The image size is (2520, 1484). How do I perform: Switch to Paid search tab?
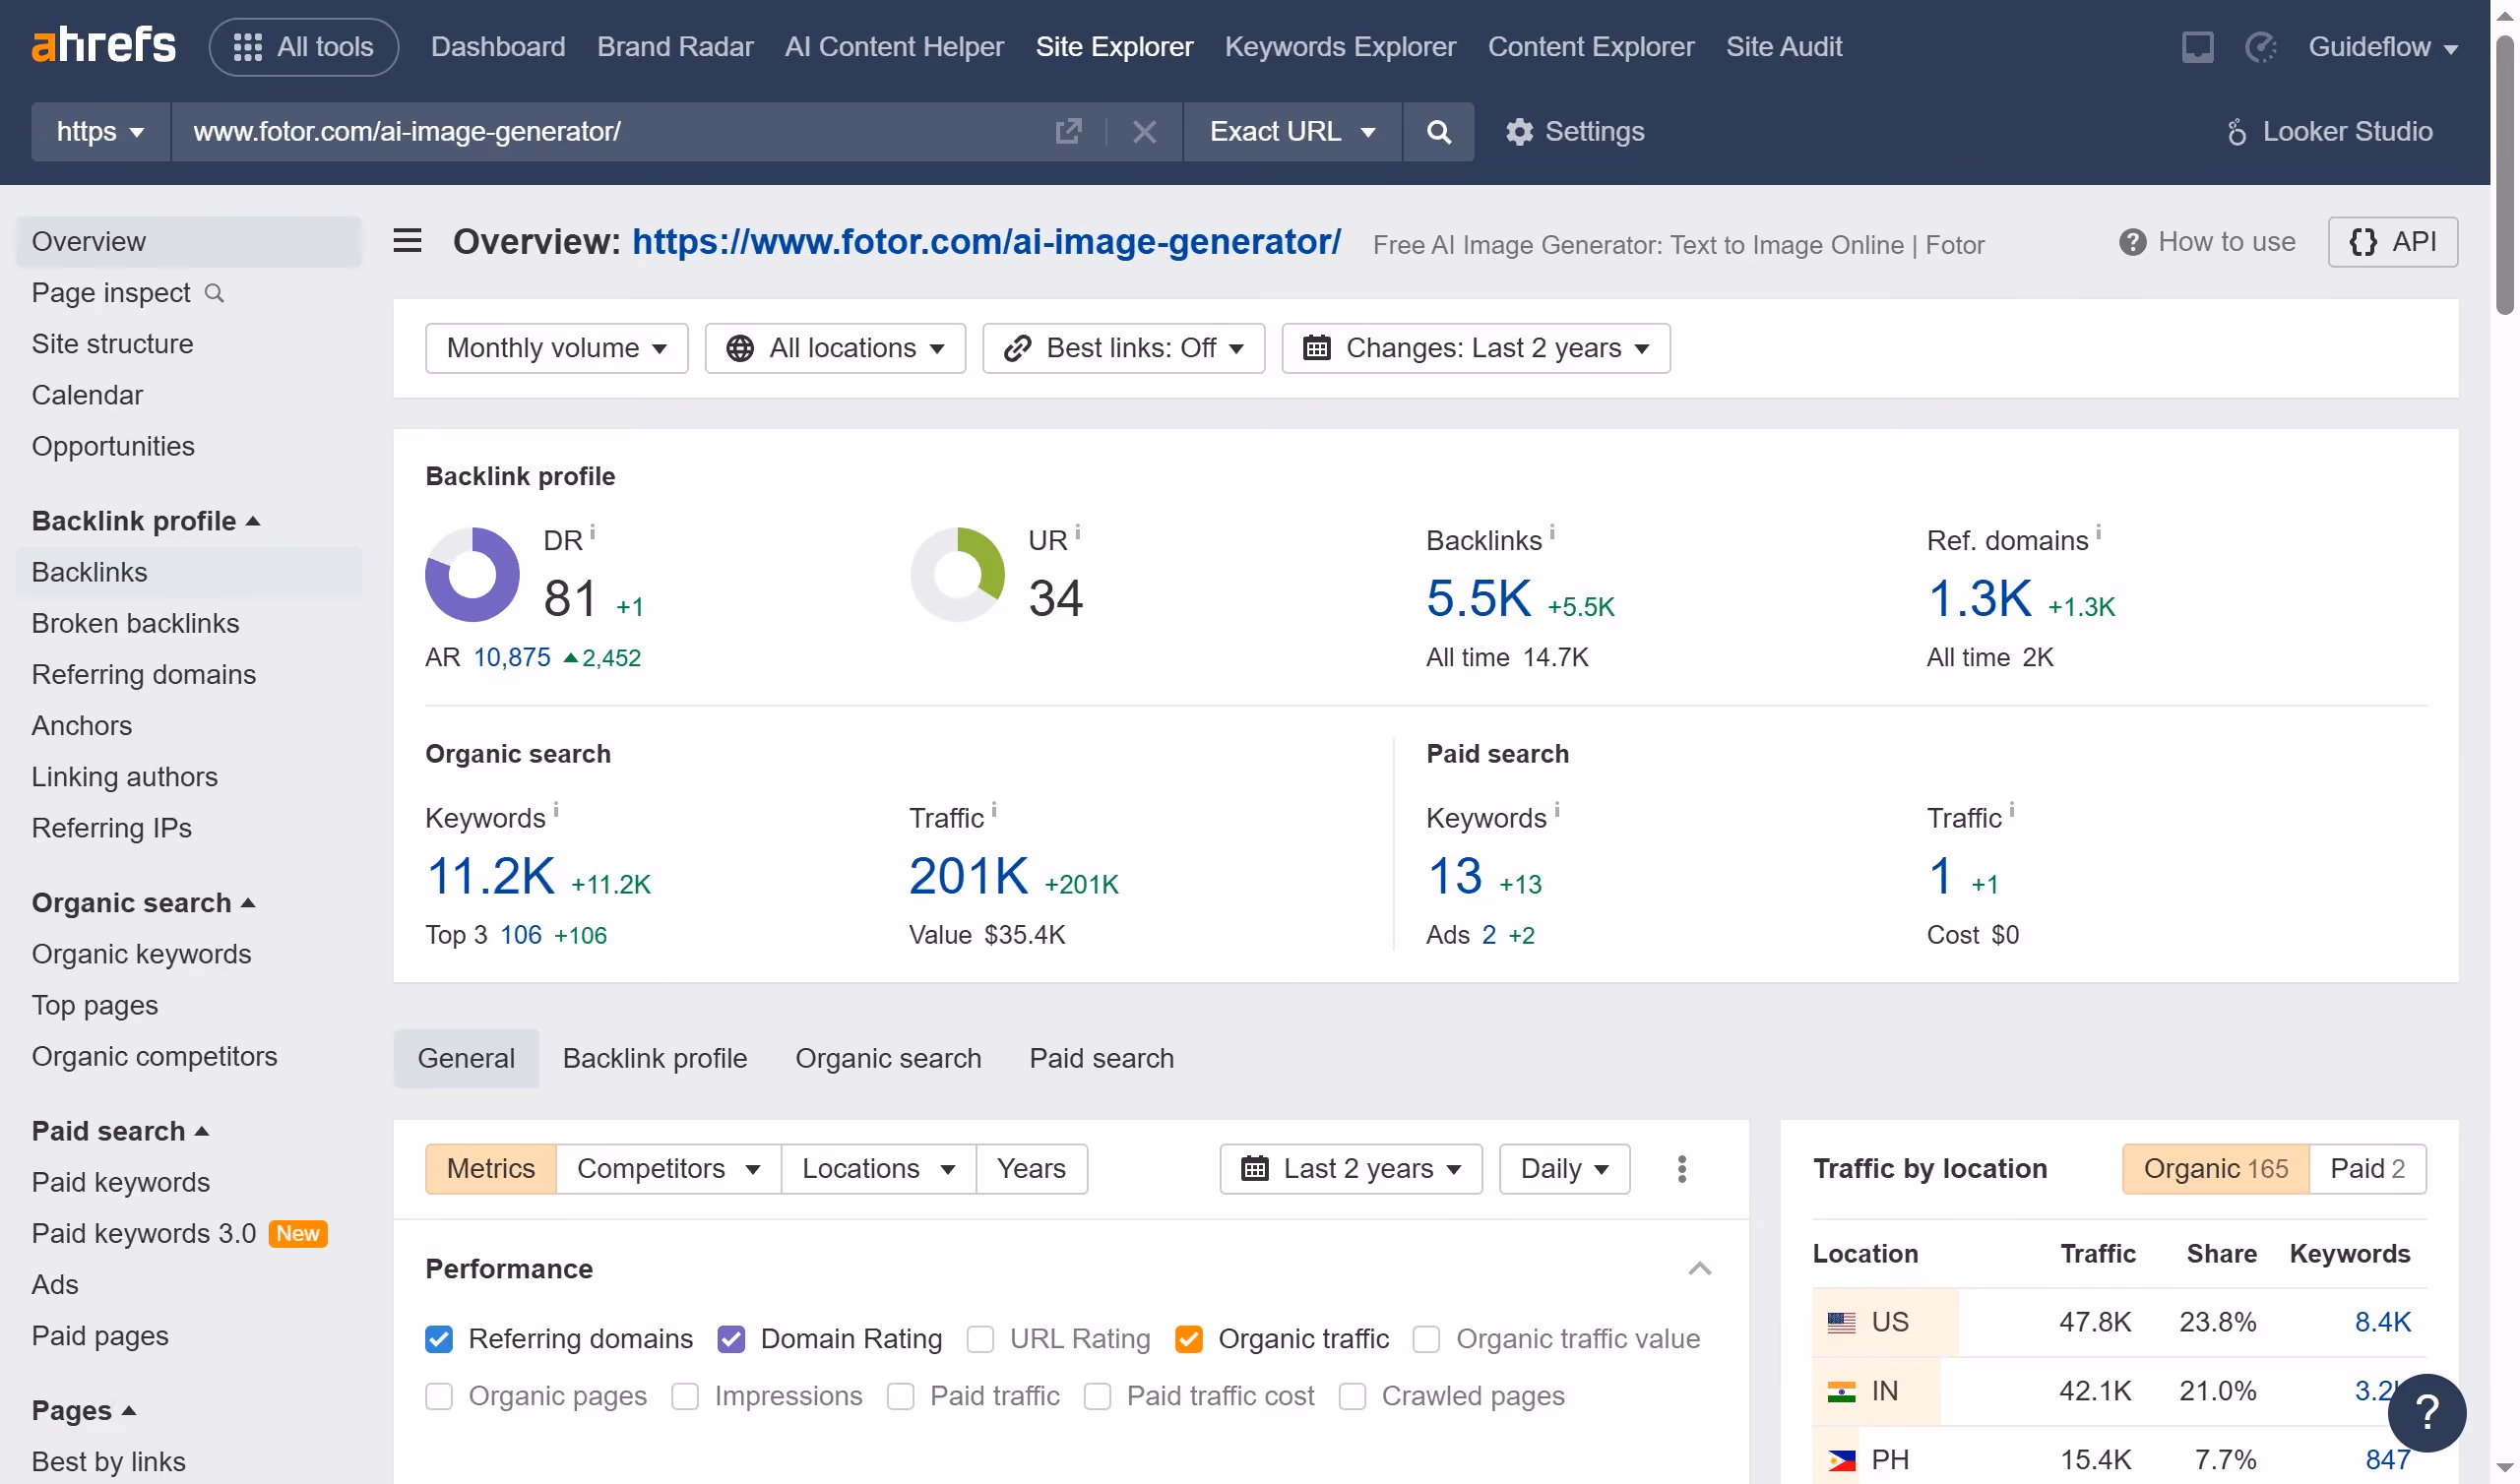1101,1059
